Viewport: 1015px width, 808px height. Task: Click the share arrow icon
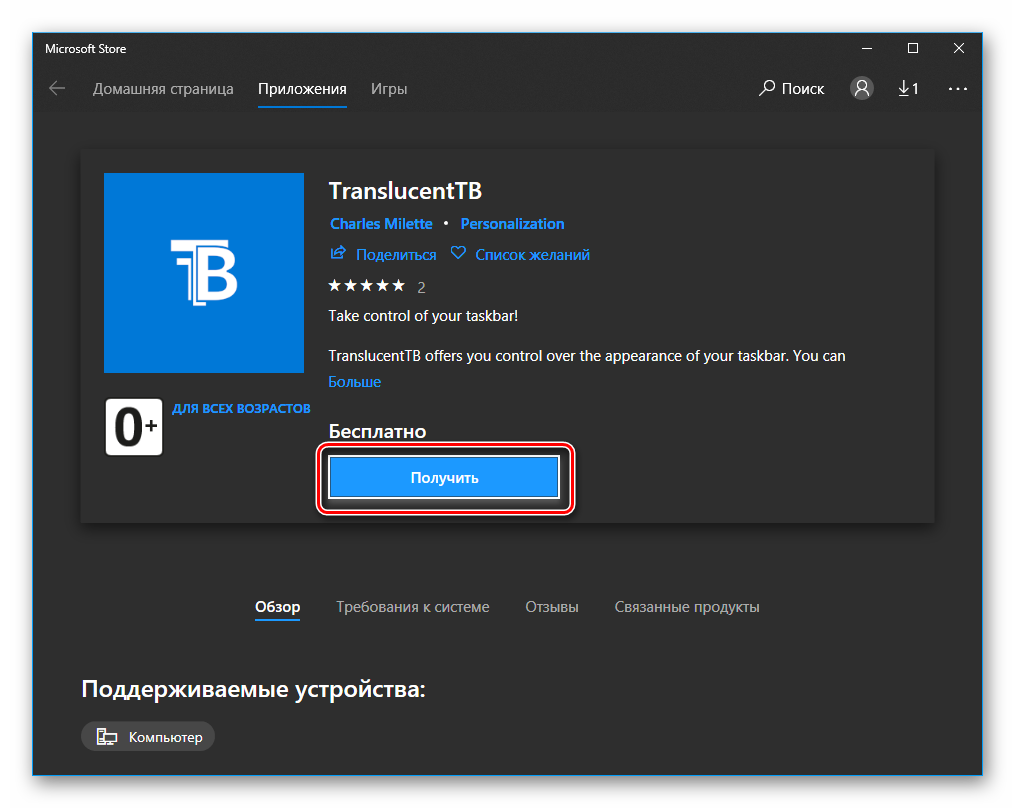(338, 253)
